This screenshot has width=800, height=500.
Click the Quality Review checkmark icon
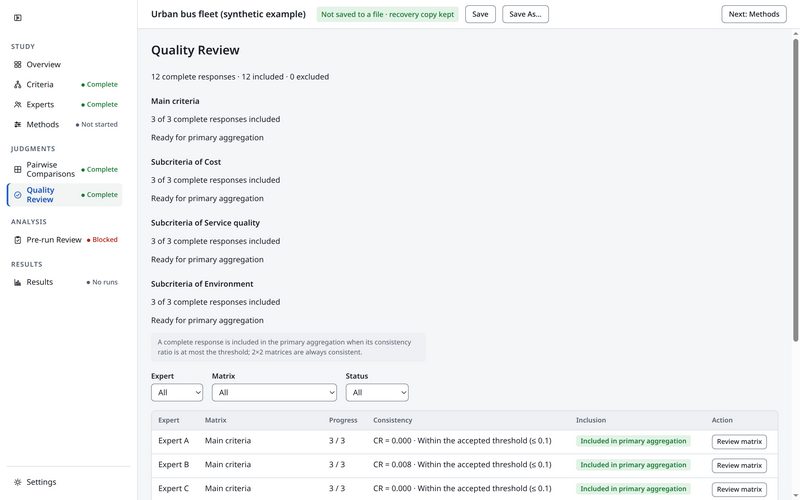pyautogui.click(x=18, y=195)
